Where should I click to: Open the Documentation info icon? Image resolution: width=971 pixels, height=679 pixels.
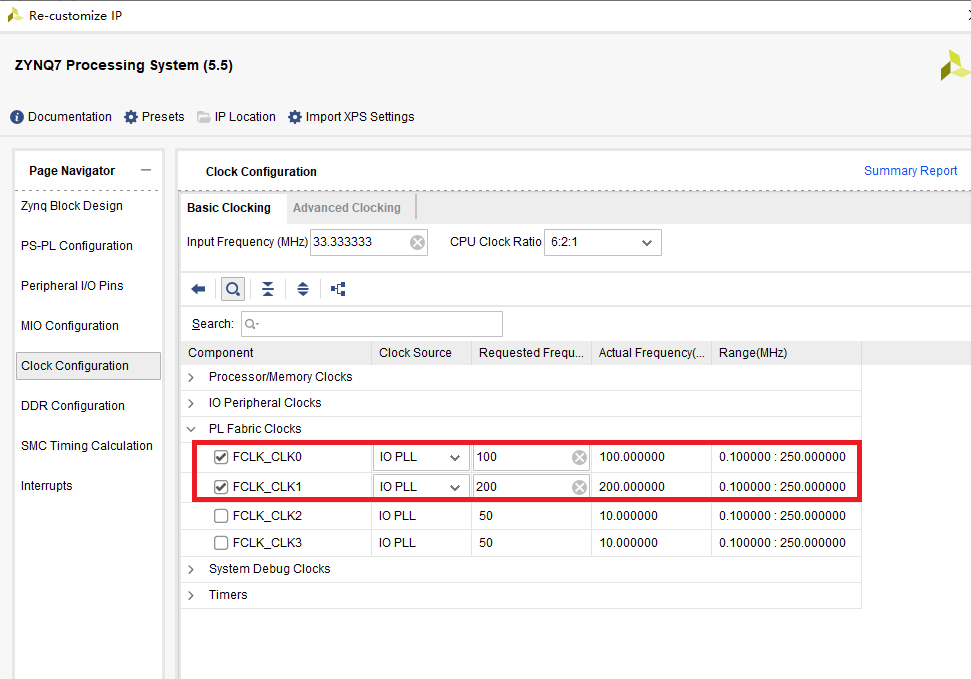(x=17, y=117)
